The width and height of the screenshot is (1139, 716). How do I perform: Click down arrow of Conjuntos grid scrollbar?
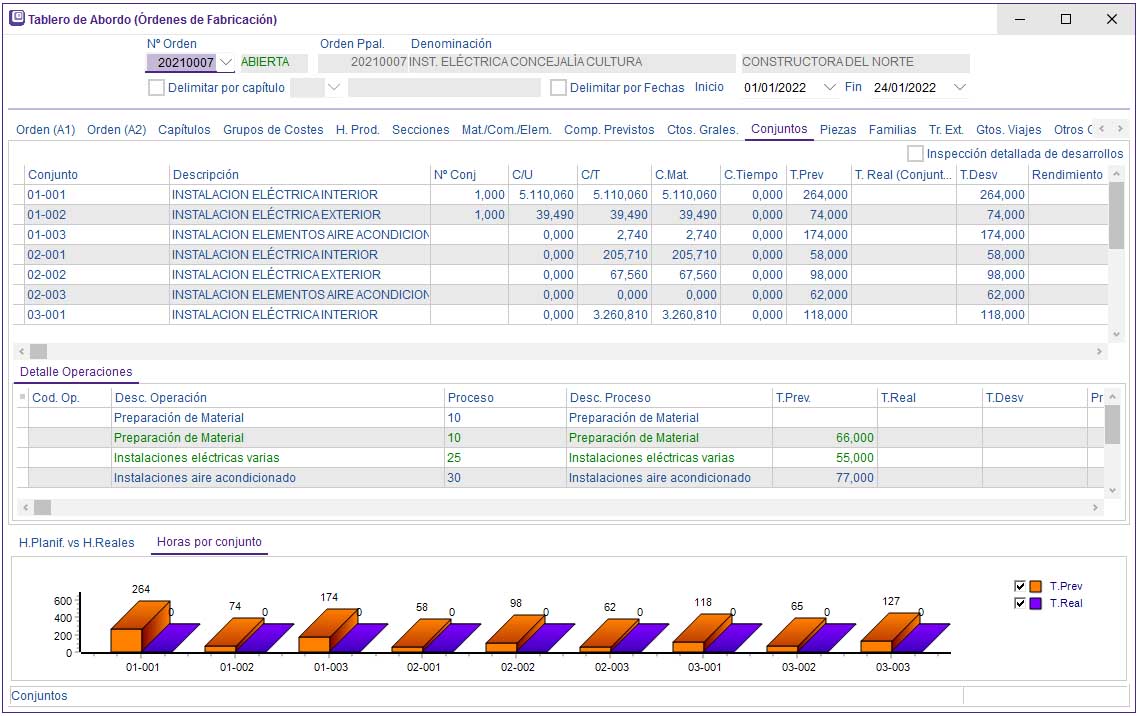click(x=1117, y=335)
